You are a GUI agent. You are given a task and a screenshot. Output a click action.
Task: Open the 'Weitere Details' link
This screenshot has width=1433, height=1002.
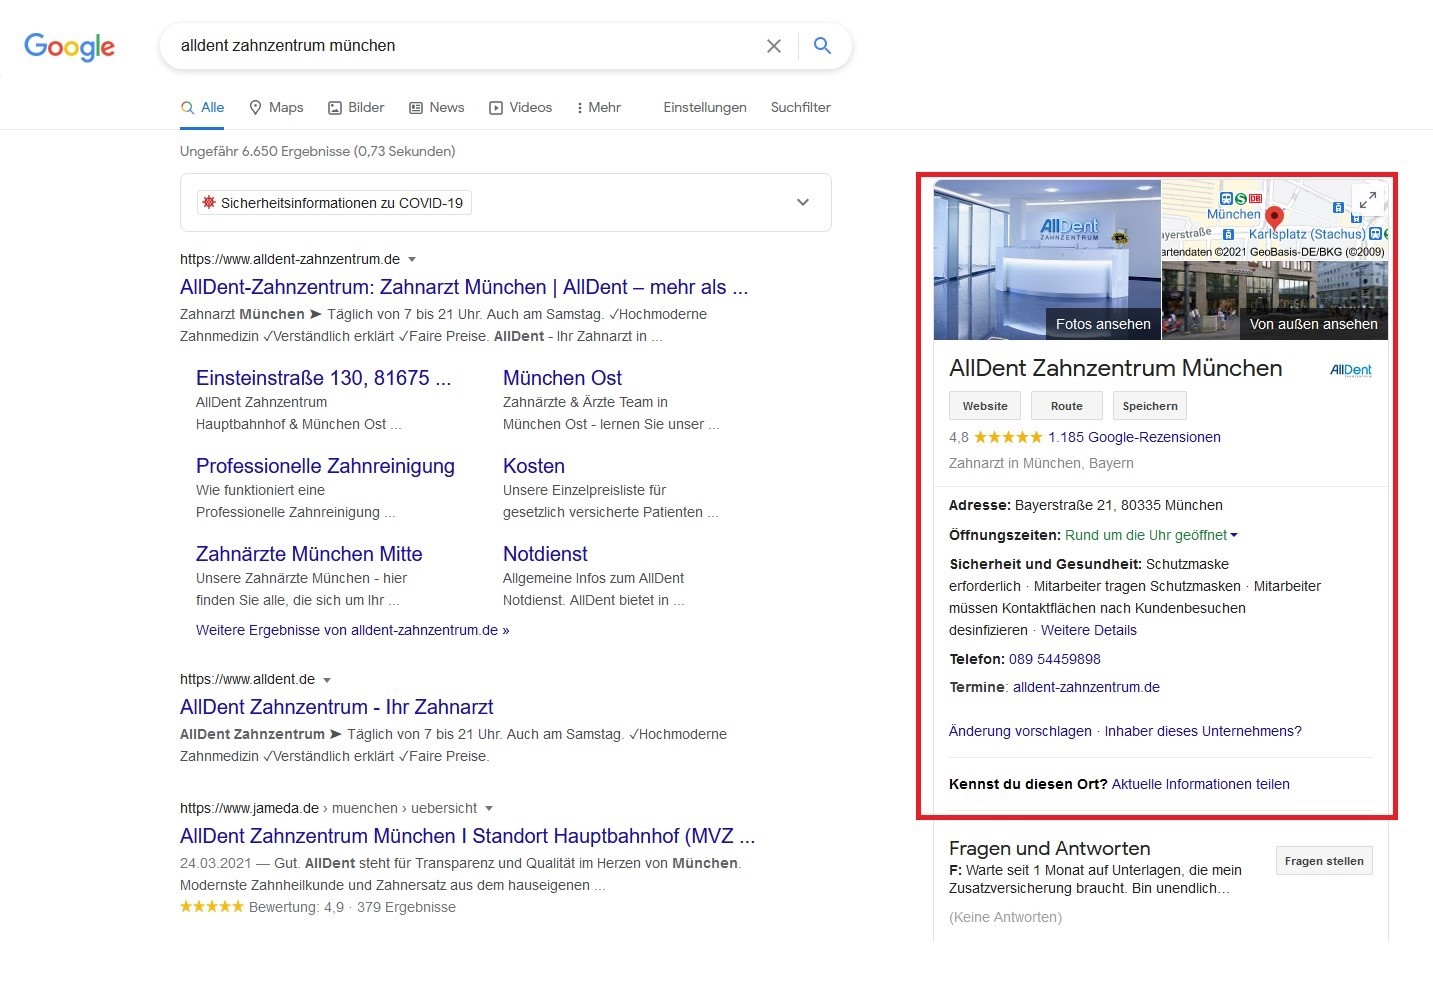tap(1089, 630)
